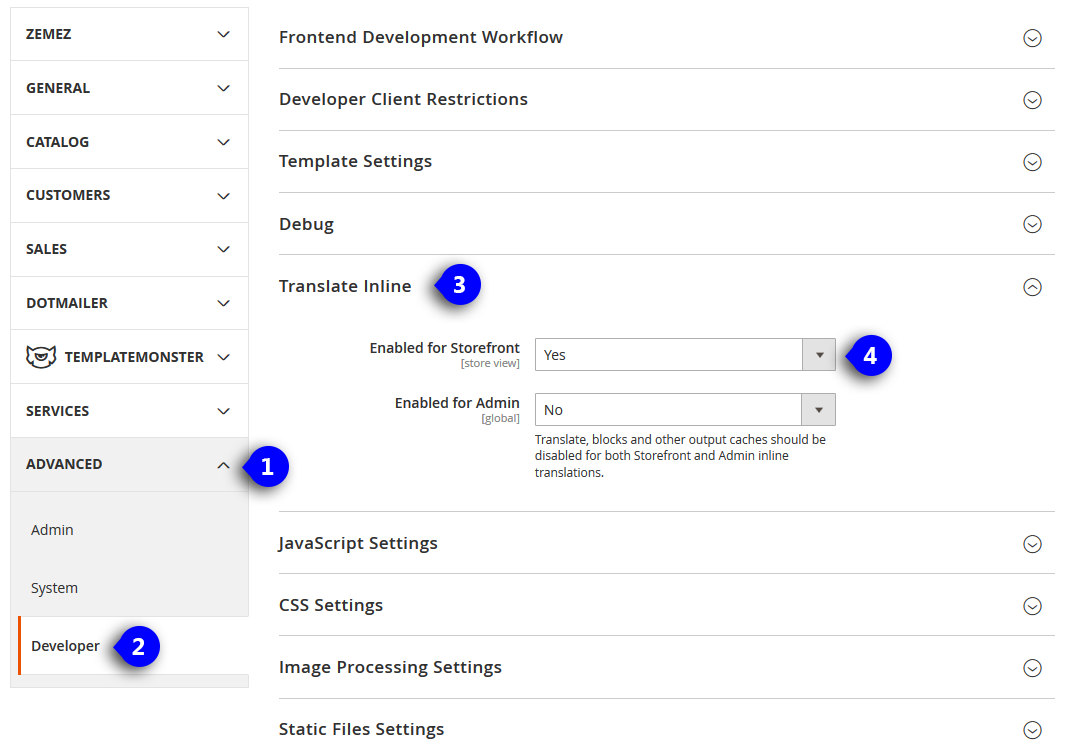The image size is (1070, 751).
Task: Expand JavaScript Settings via its circle arrow
Action: [1032, 544]
